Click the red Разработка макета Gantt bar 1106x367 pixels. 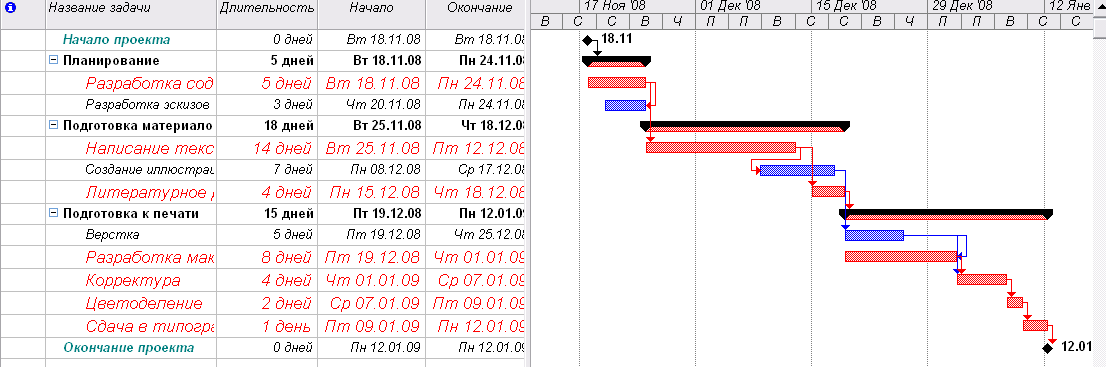tap(901, 256)
